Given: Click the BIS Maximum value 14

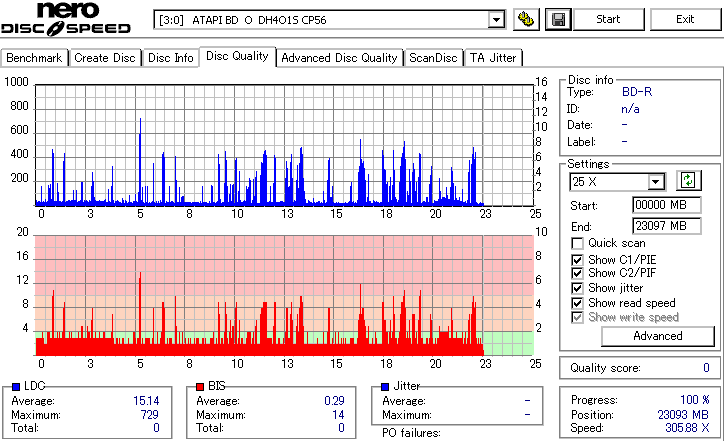Looking at the screenshot, I should click(x=338, y=415).
